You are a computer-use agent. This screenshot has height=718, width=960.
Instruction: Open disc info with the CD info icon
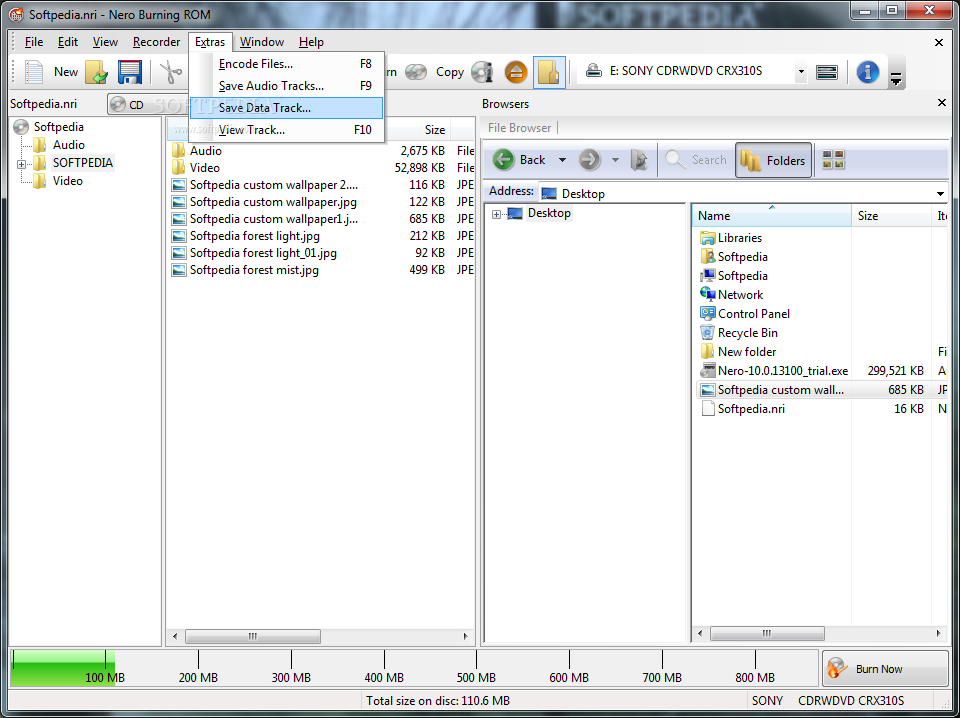(482, 72)
